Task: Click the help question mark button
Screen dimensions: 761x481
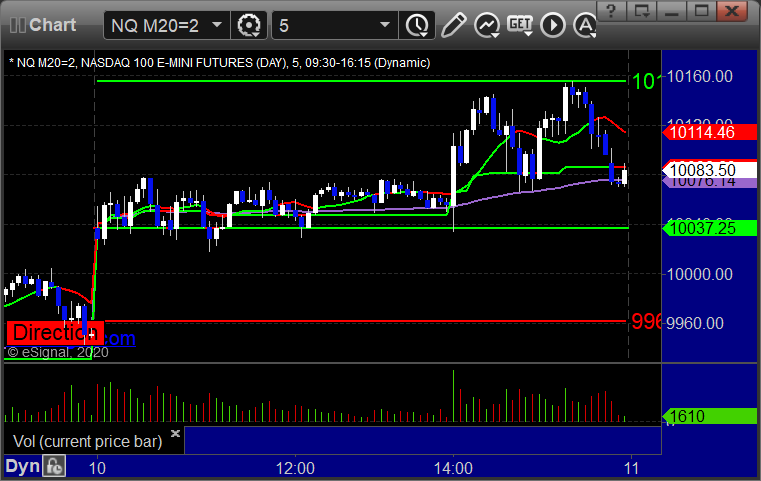Action: coord(611,11)
